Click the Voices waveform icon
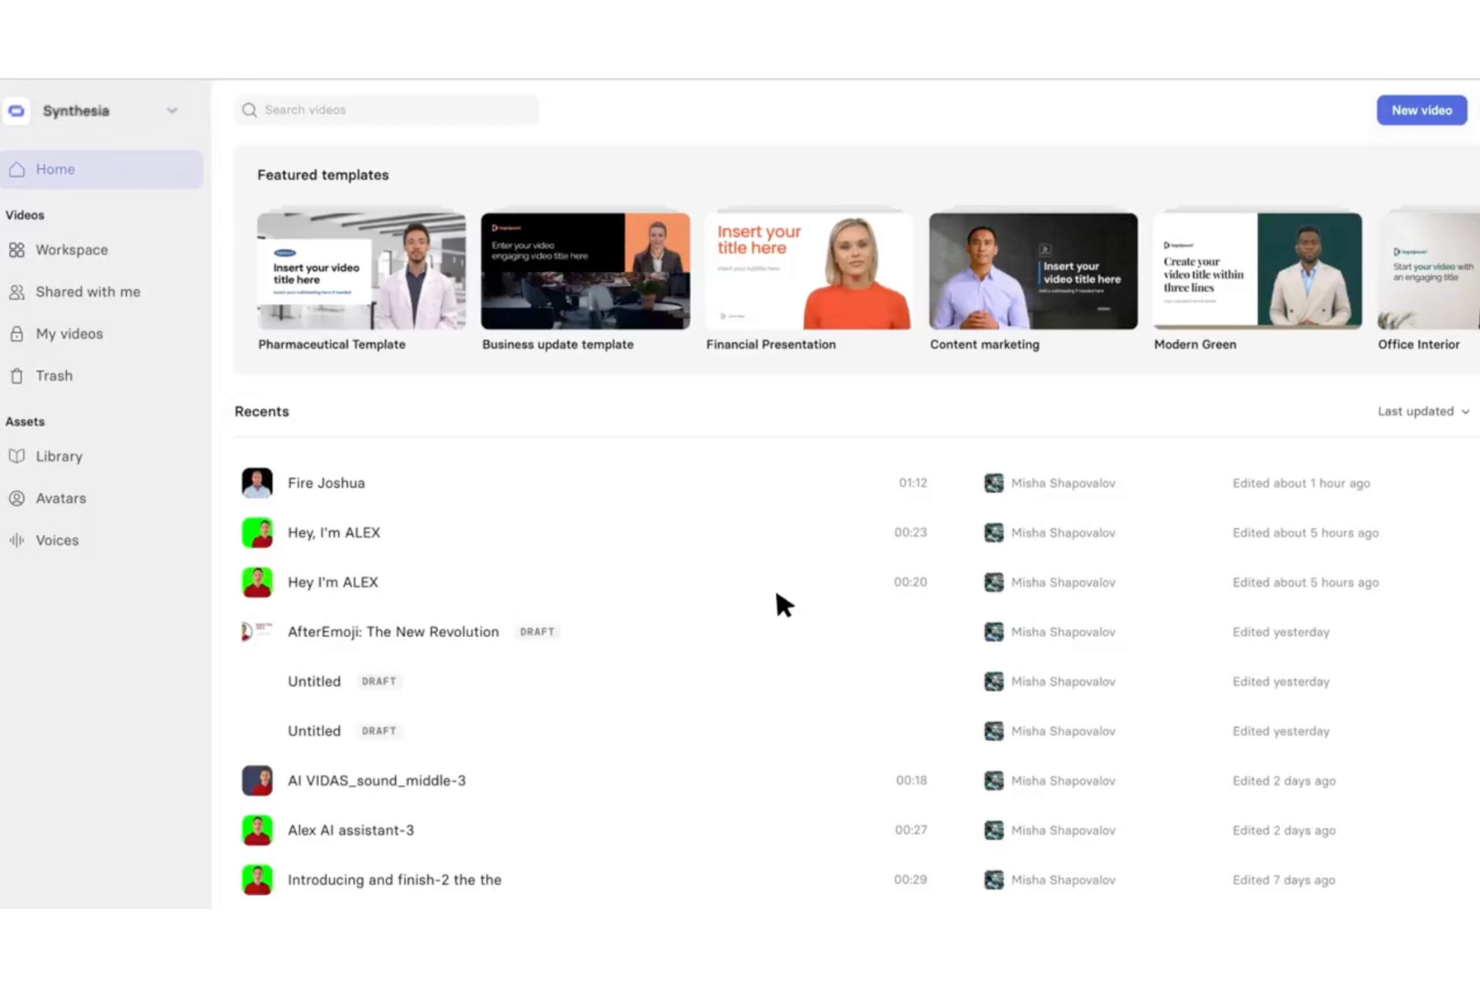This screenshot has height=987, width=1480. (17, 540)
